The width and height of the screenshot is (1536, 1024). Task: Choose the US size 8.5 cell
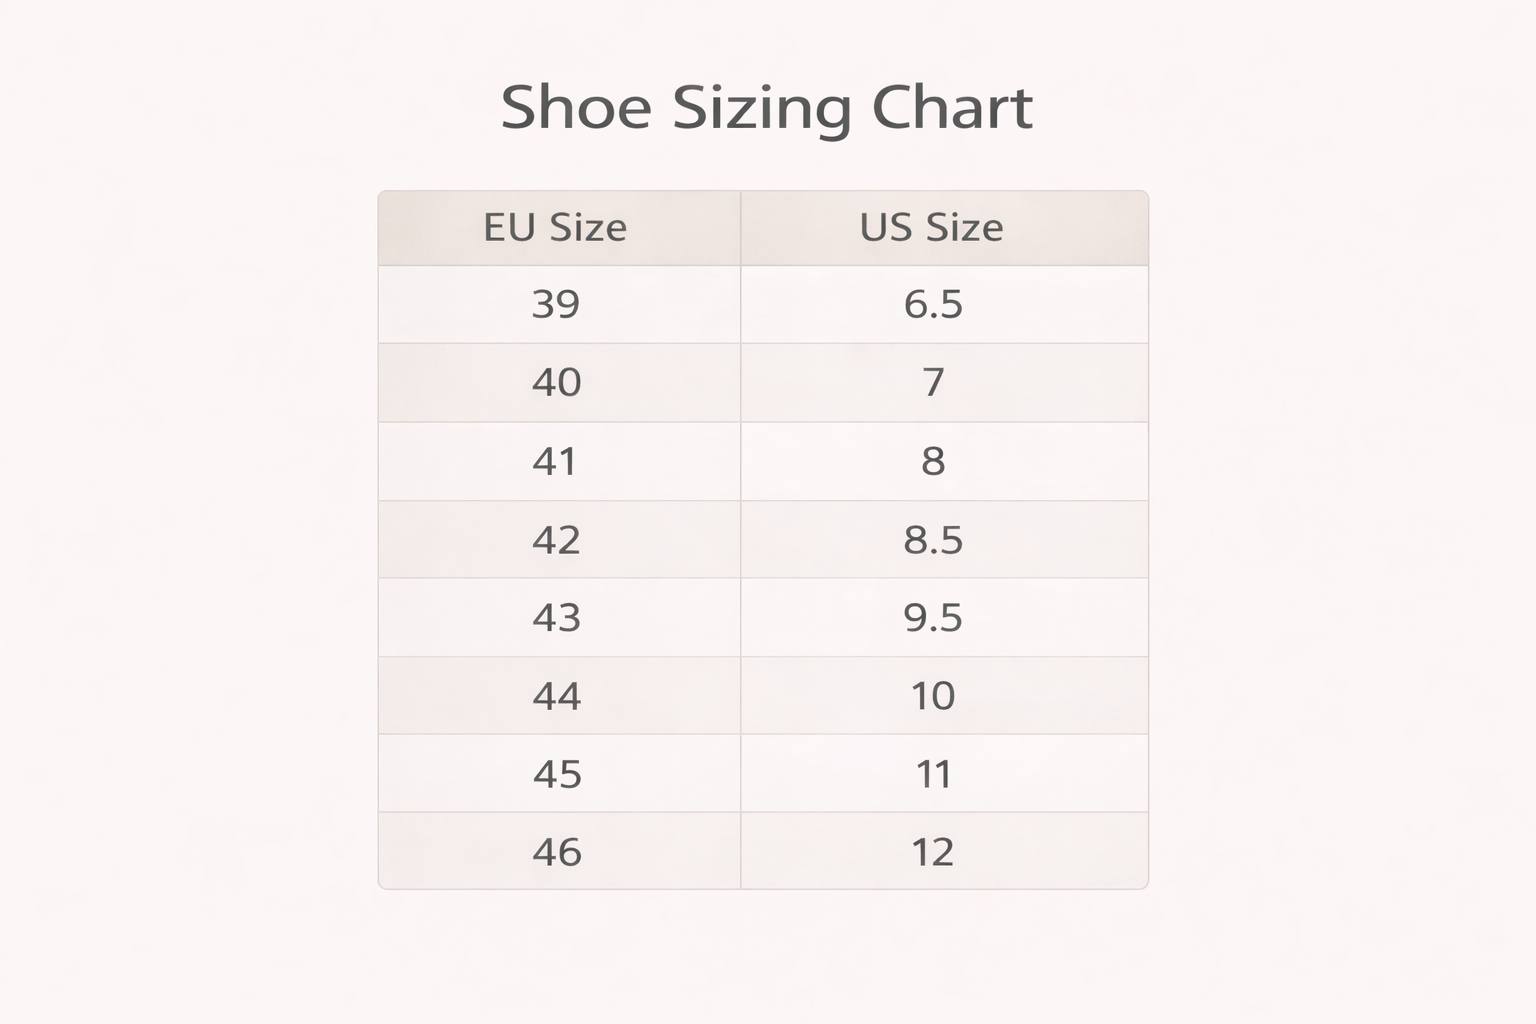click(x=933, y=540)
